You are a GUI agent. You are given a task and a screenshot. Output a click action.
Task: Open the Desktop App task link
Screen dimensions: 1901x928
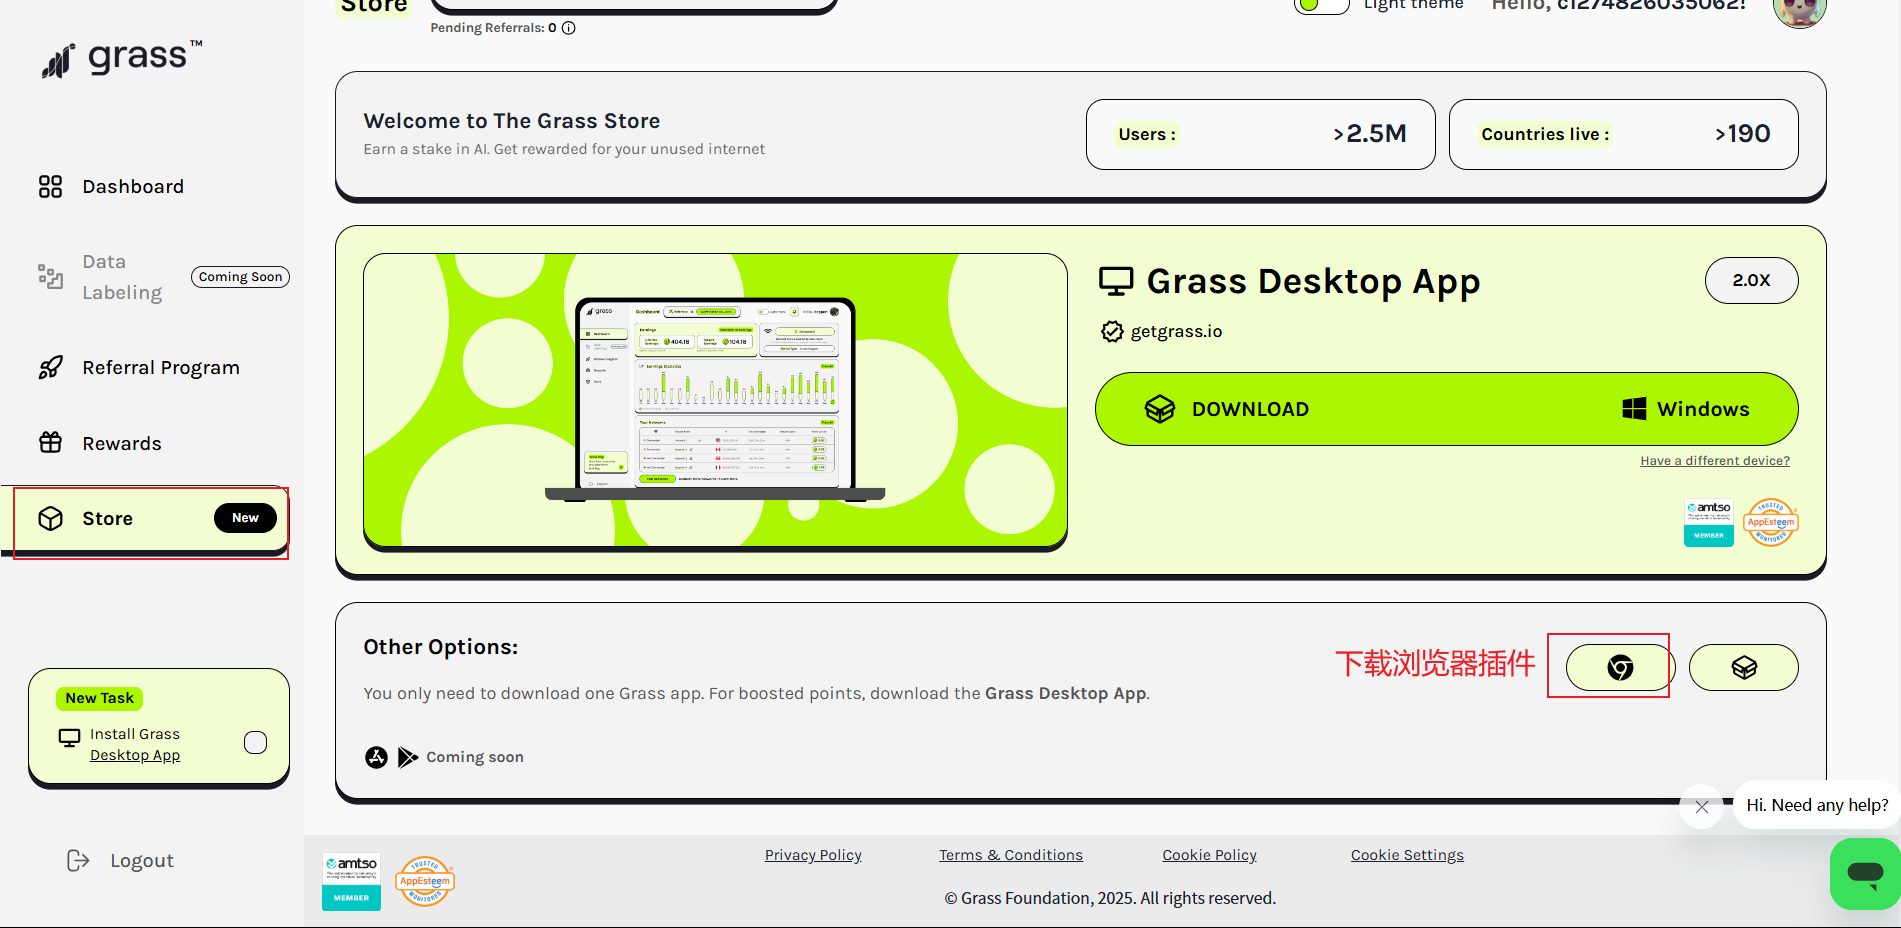(135, 756)
